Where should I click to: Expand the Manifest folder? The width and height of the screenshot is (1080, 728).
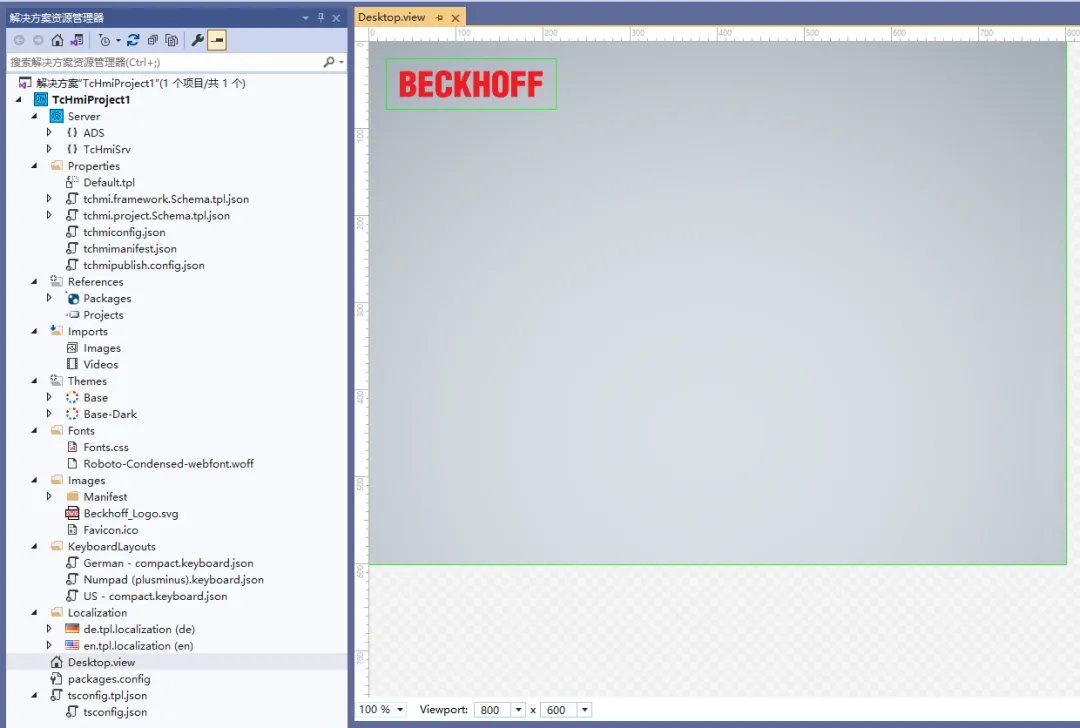[x=49, y=496]
